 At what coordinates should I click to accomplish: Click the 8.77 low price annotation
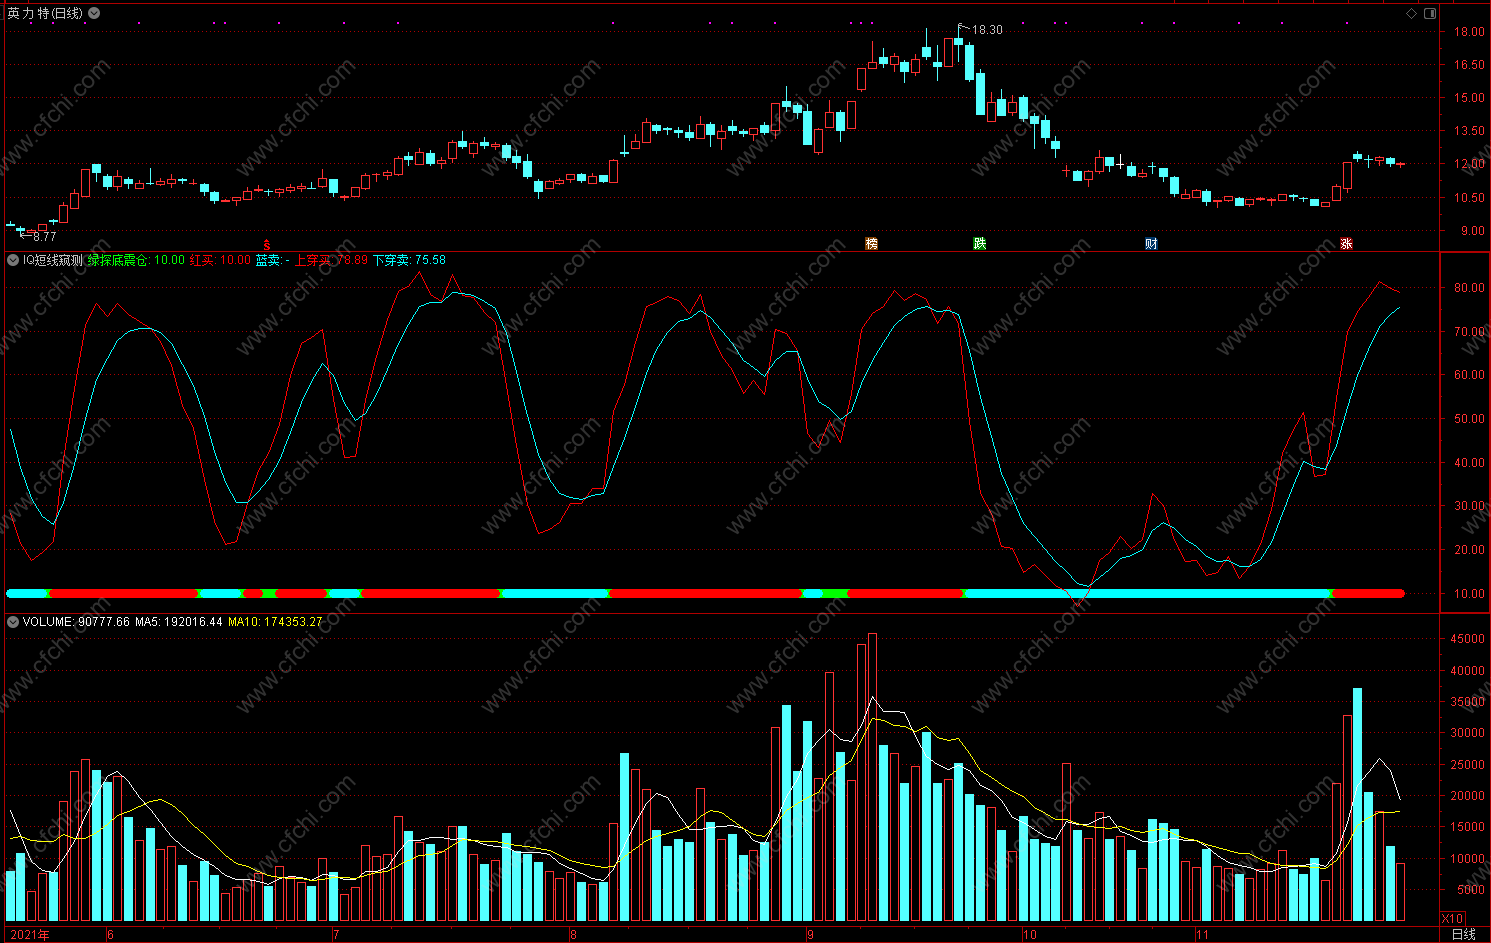click(x=44, y=237)
